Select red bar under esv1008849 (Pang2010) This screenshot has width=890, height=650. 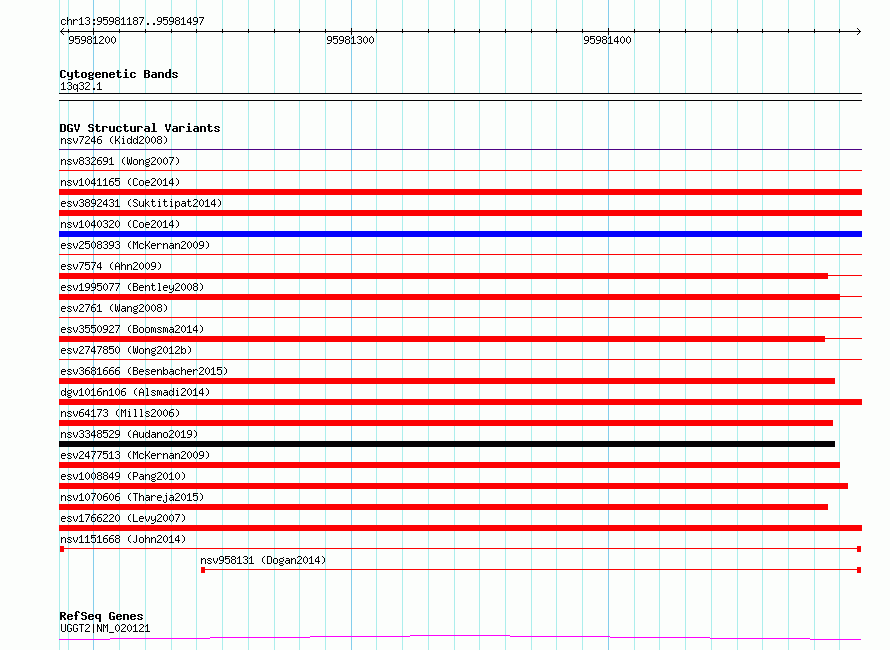click(454, 486)
